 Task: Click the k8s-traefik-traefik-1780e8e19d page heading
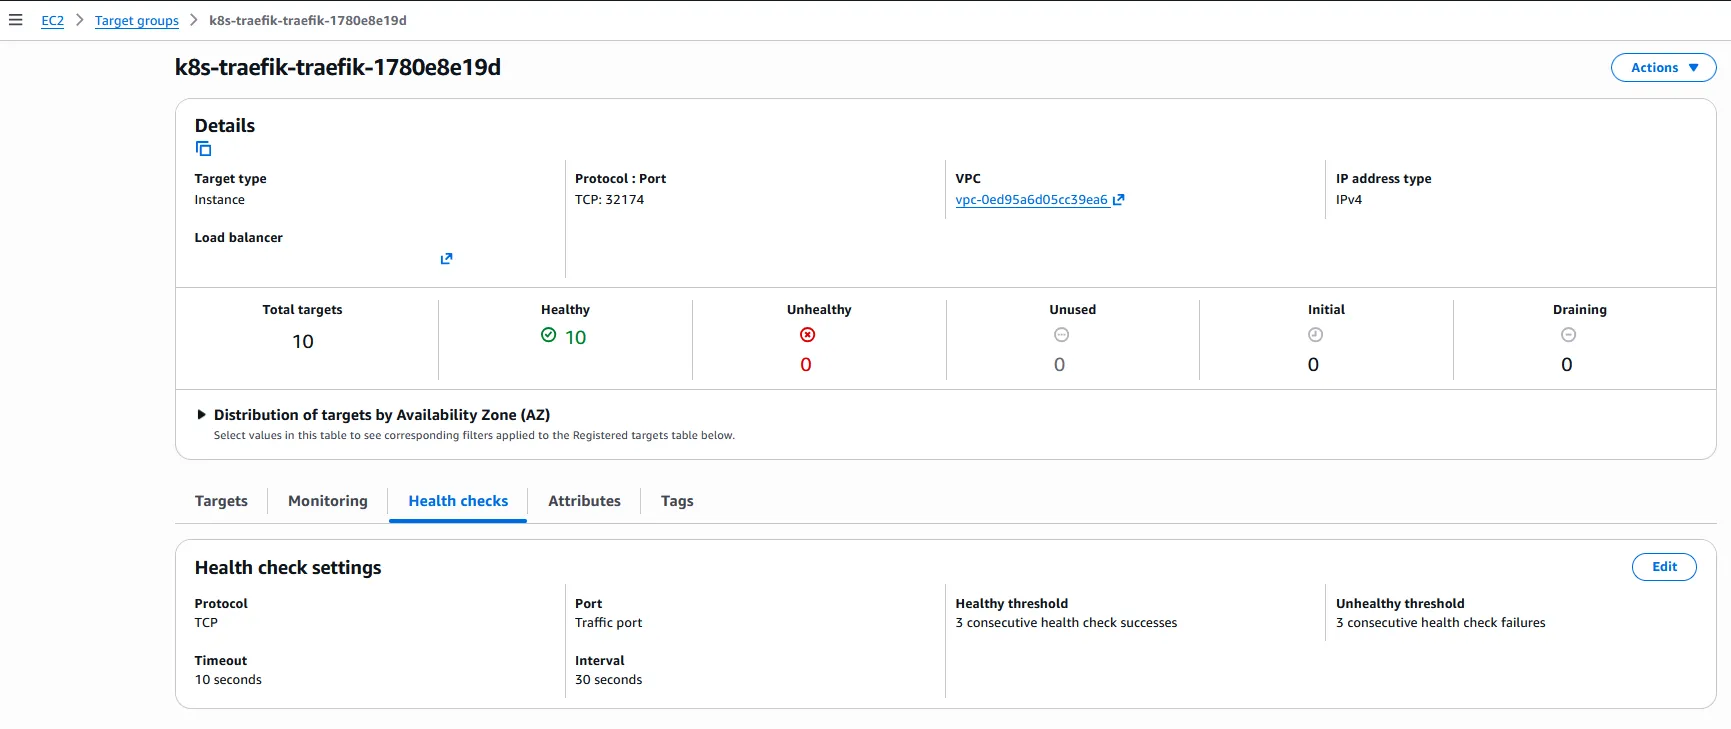pos(338,67)
